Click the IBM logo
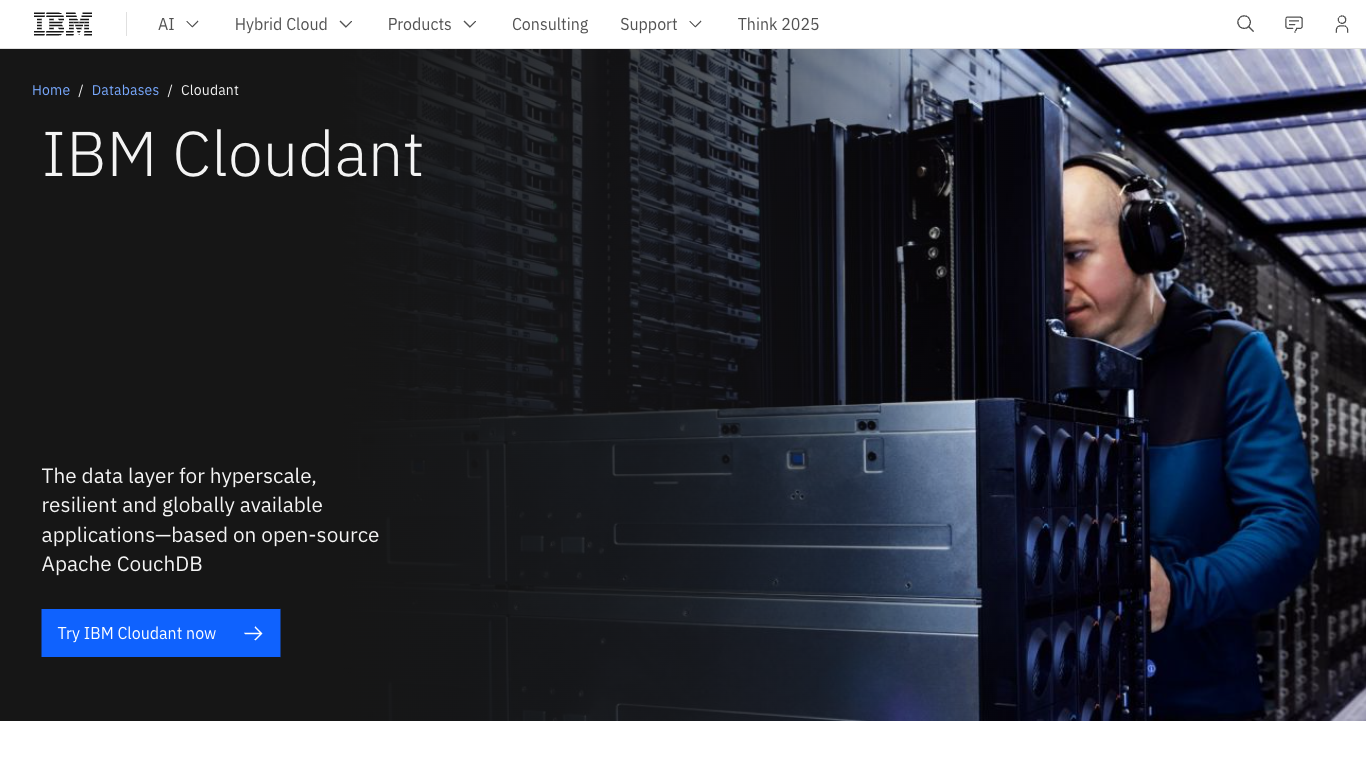This screenshot has width=1366, height=768. coord(63,24)
